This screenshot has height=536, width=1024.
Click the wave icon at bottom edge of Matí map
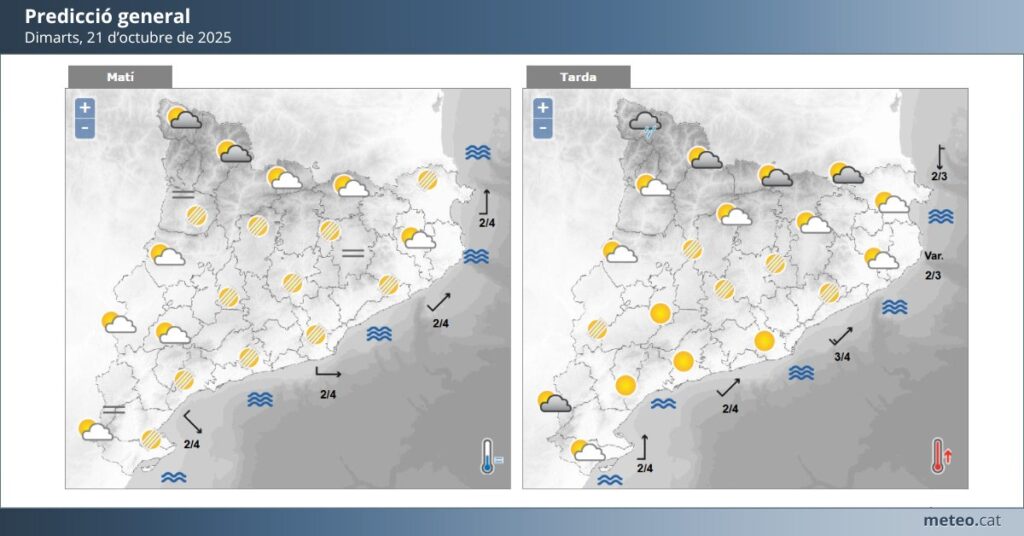coord(174,478)
